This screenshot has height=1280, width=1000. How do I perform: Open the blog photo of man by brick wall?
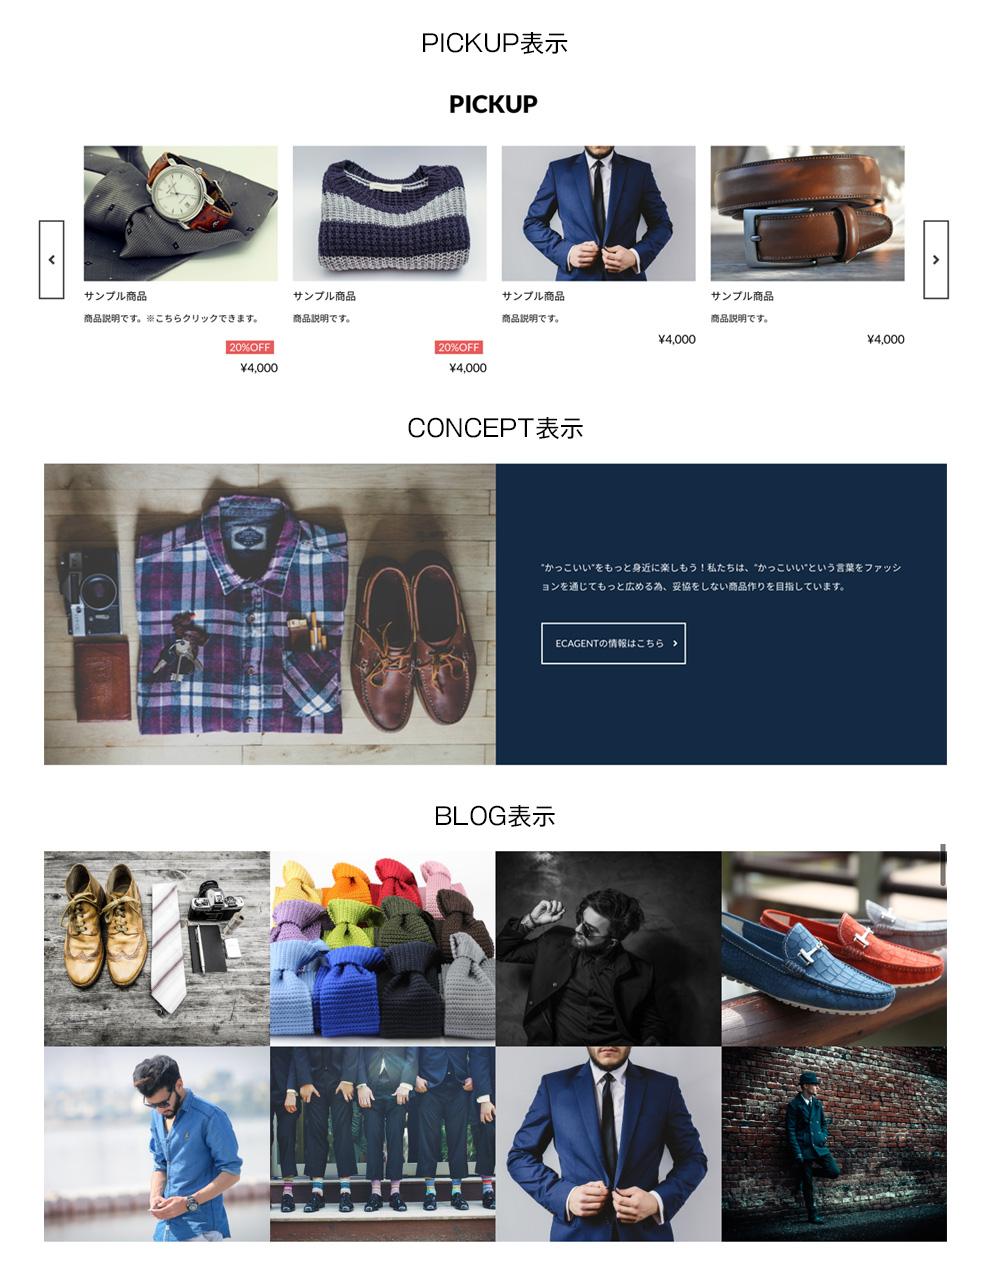834,1144
